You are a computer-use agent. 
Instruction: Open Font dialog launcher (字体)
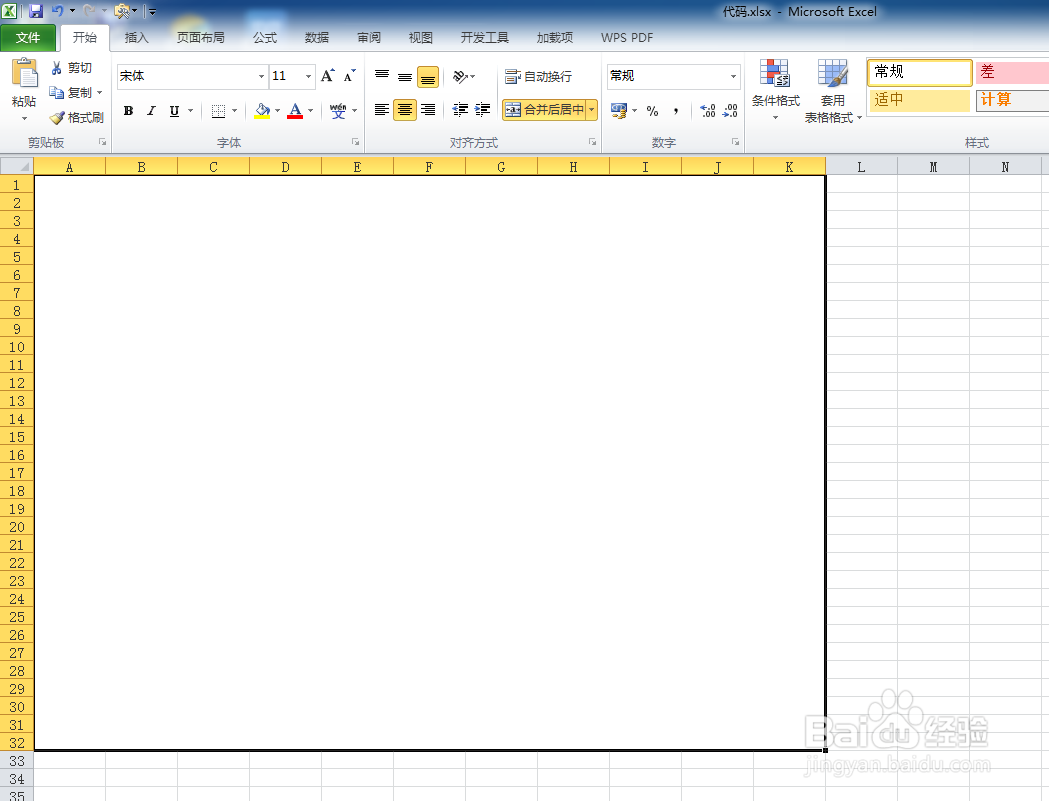click(x=355, y=142)
